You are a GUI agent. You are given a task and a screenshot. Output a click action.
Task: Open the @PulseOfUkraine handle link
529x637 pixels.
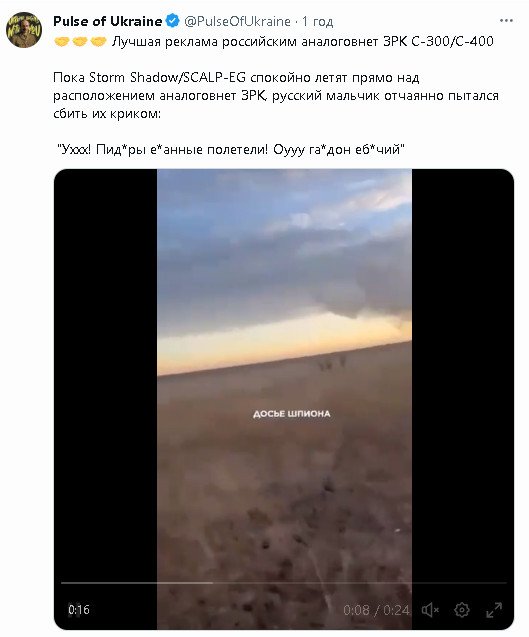(x=237, y=21)
